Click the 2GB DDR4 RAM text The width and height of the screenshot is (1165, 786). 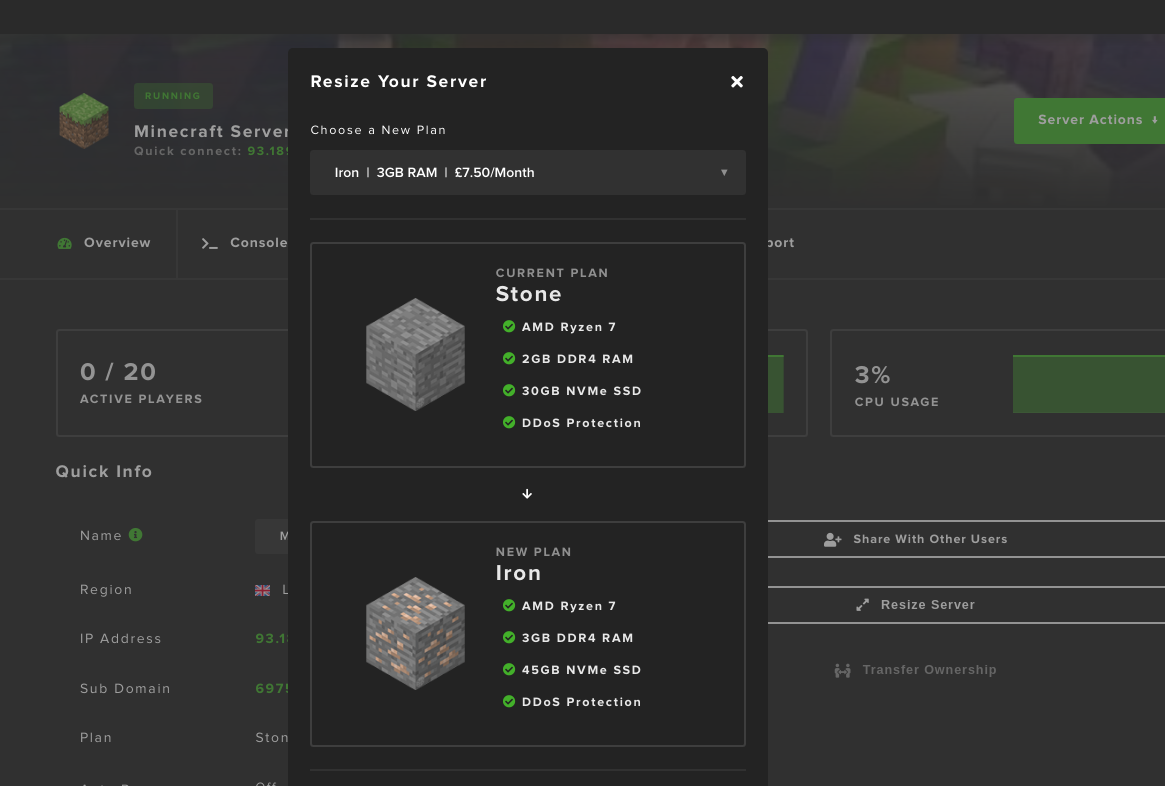coord(577,359)
